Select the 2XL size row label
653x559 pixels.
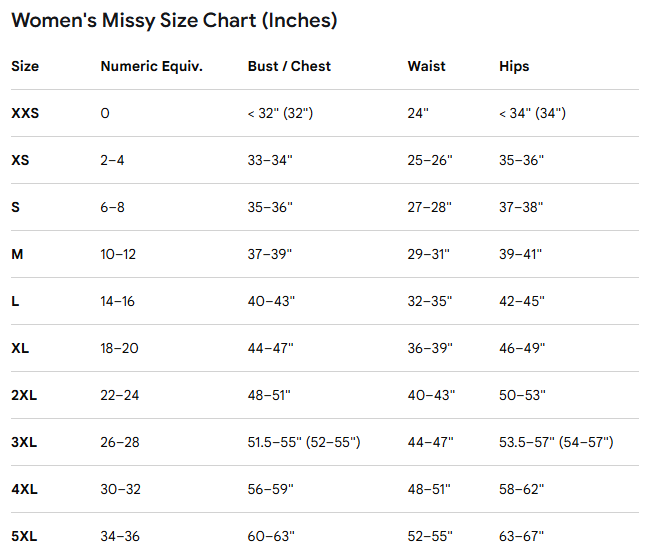tap(24, 395)
